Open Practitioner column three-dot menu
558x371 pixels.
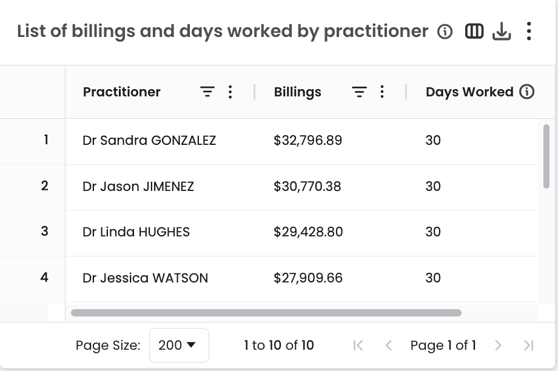[x=230, y=92]
